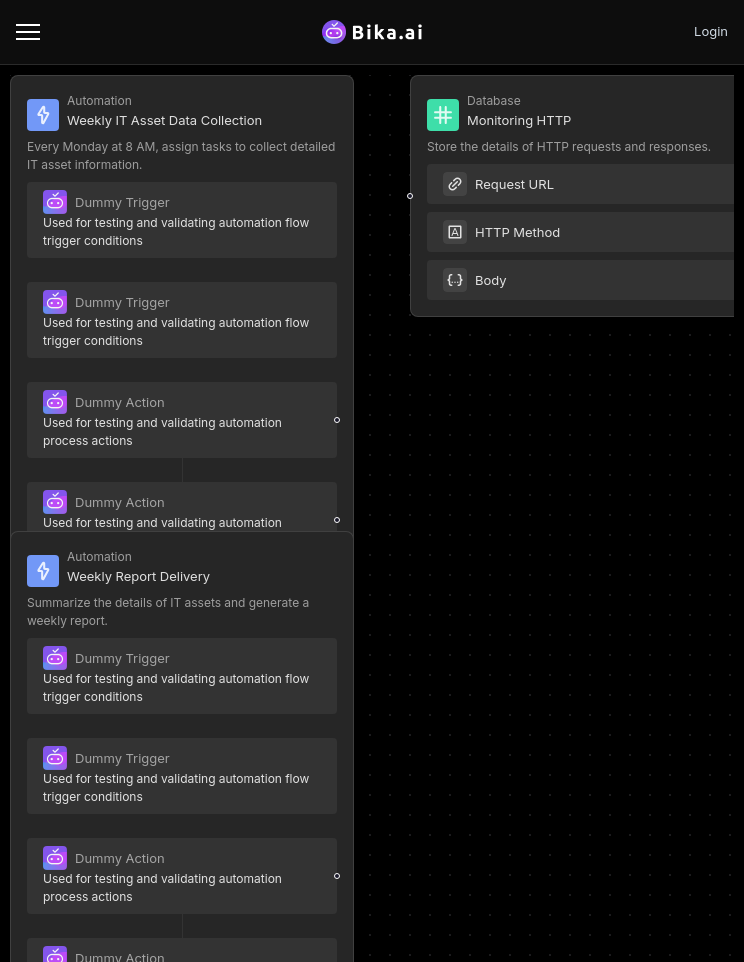Click the Bika.ai wordmark text

(388, 32)
